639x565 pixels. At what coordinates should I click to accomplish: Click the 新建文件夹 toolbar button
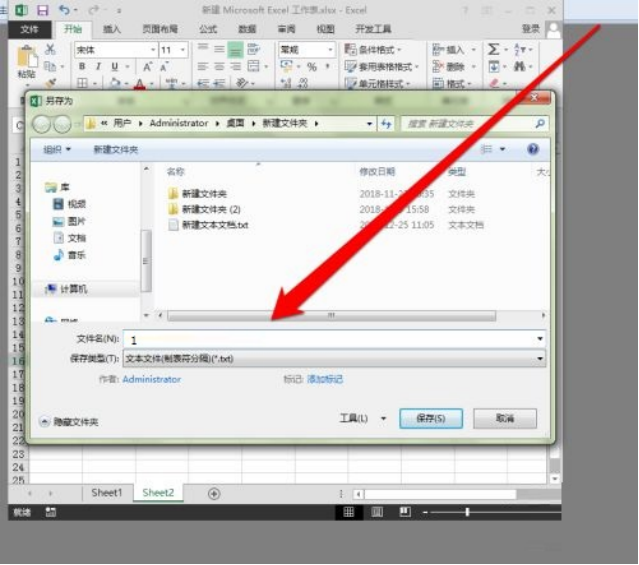coord(116,150)
